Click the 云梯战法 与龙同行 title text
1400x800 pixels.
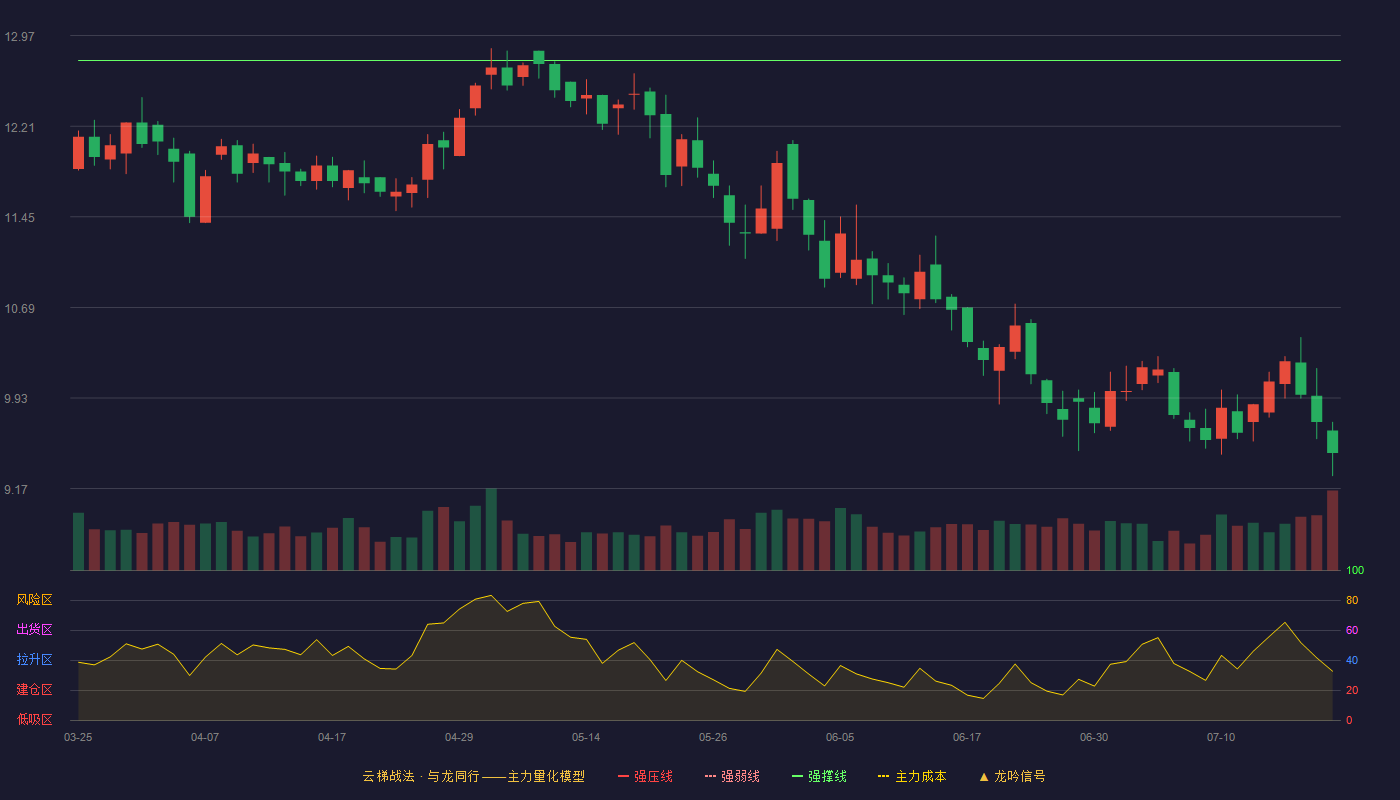pos(421,776)
